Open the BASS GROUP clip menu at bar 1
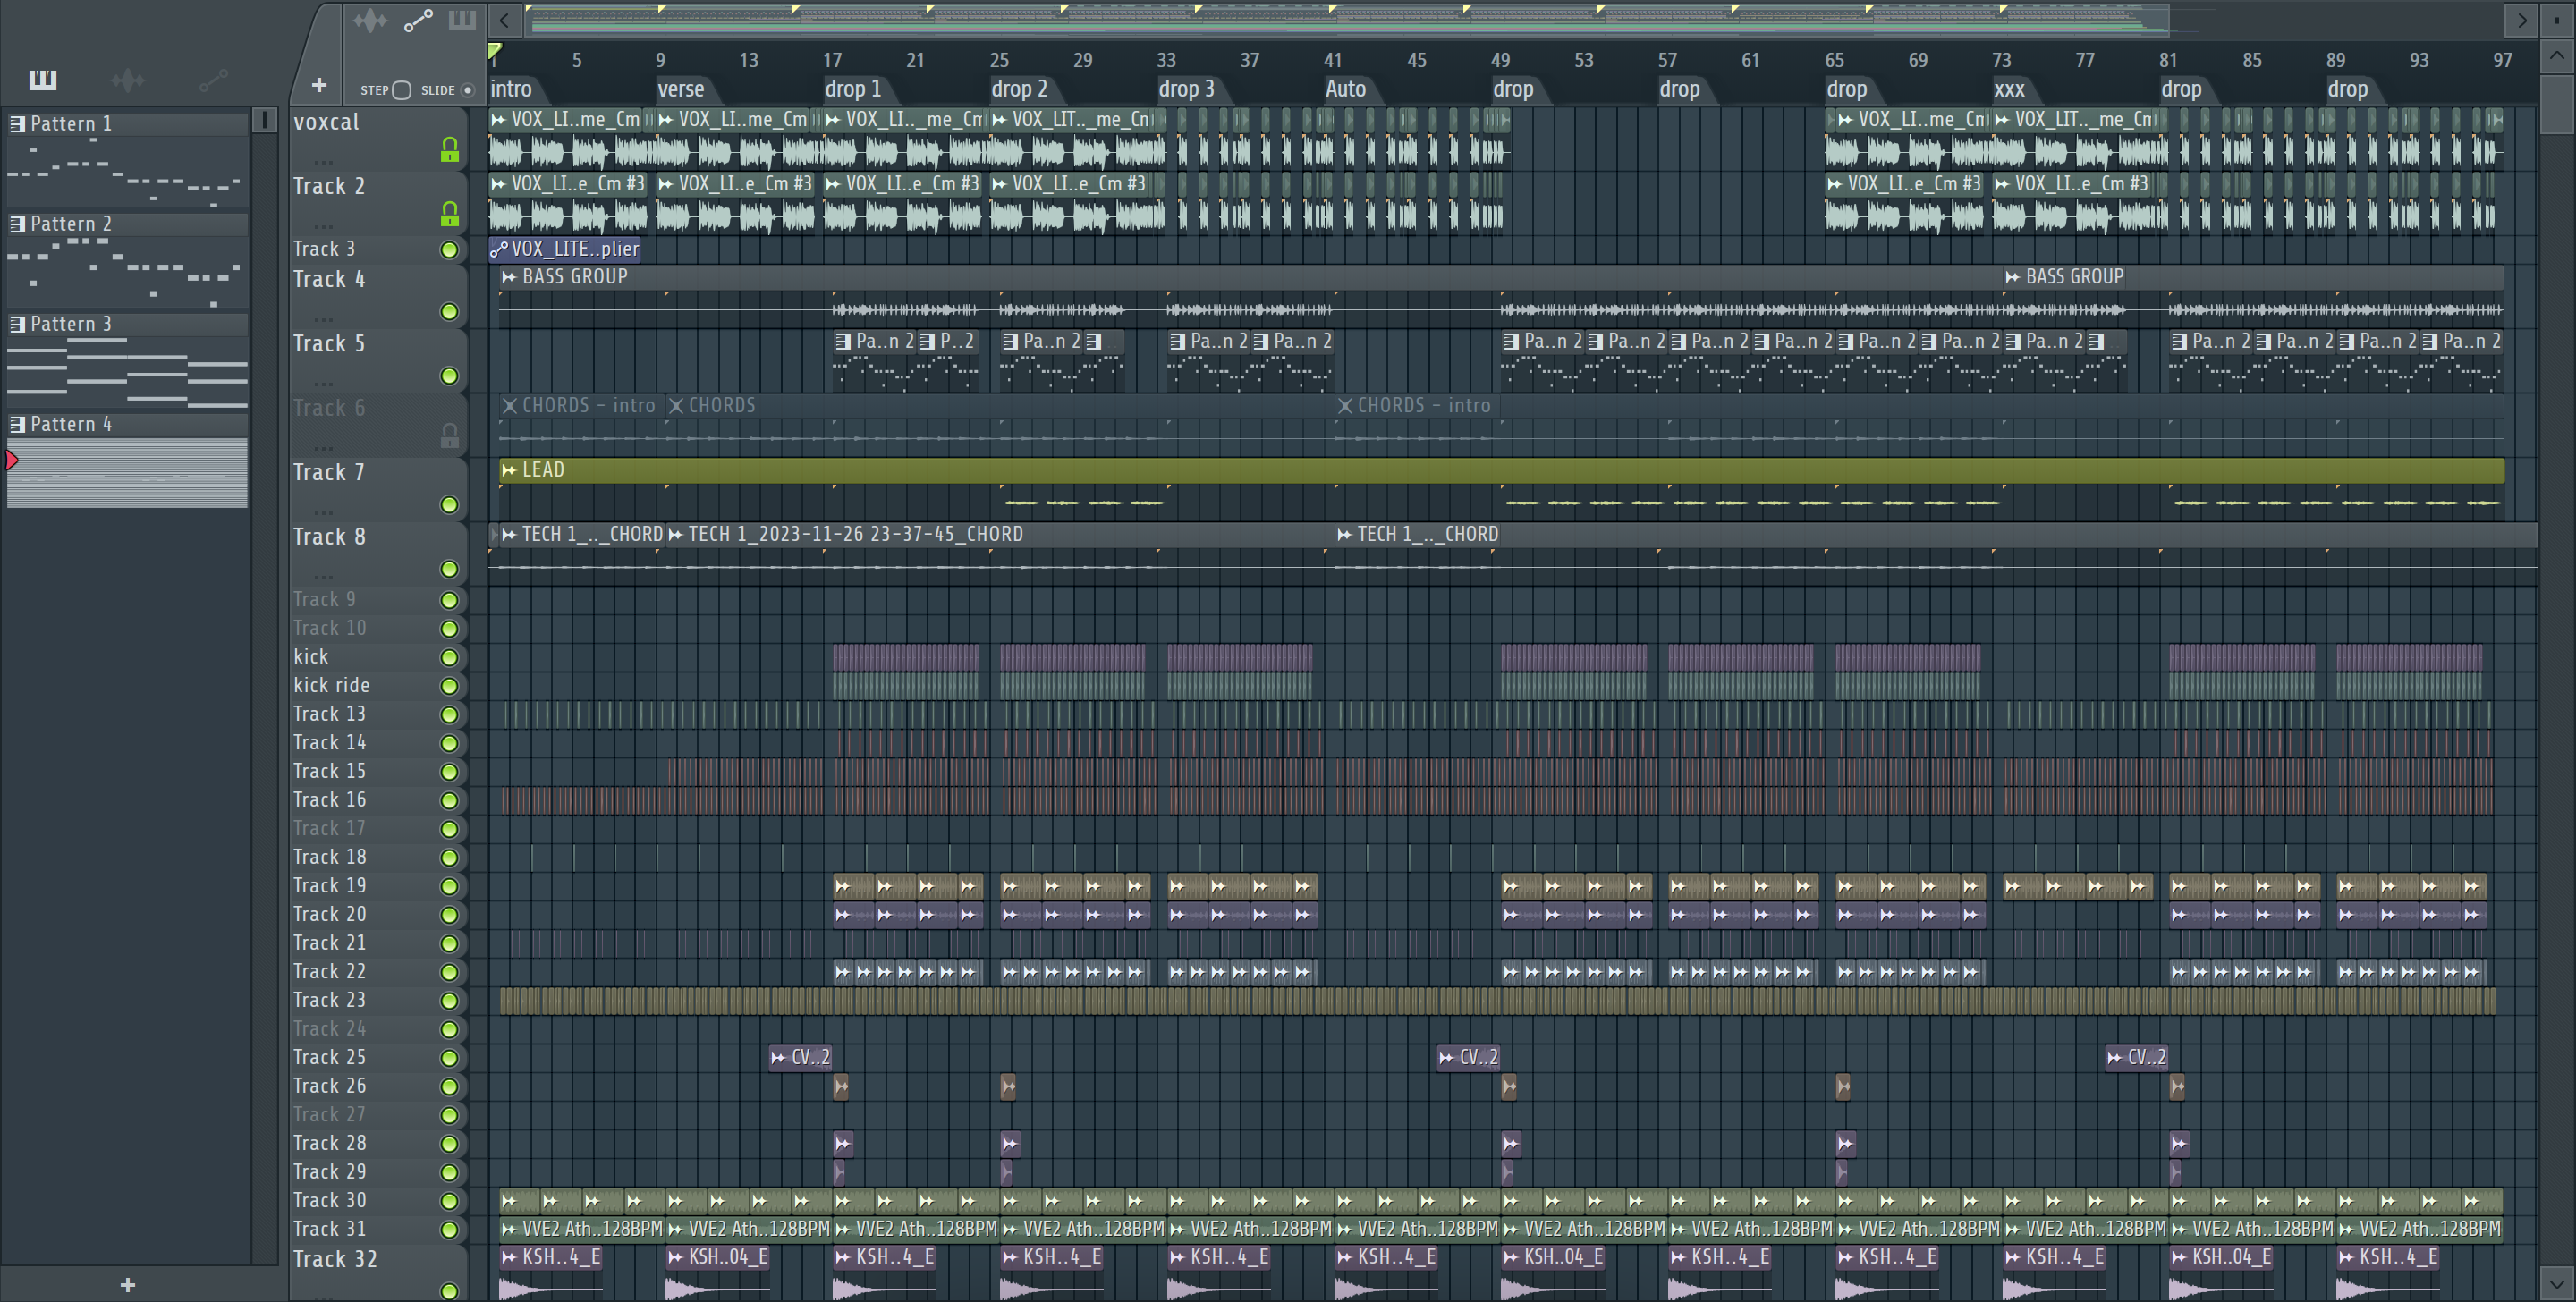The width and height of the screenshot is (2576, 1302). 509,277
